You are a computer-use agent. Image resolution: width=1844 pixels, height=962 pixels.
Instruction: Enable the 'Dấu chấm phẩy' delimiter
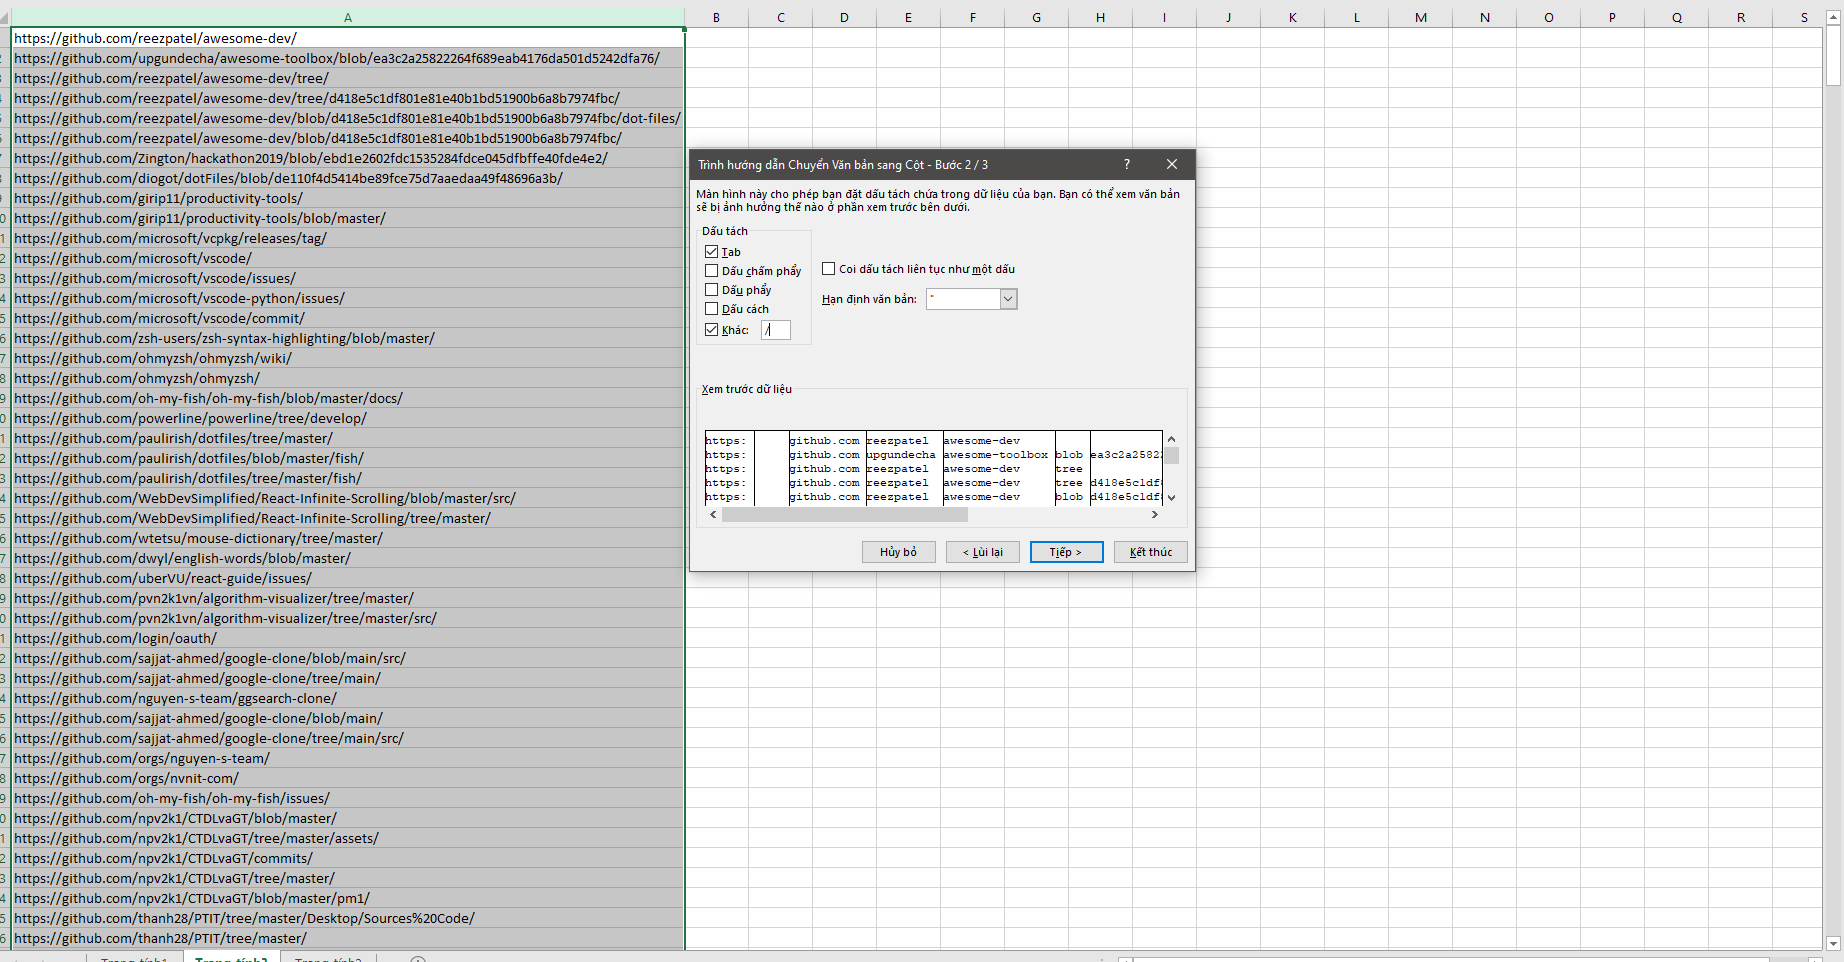(x=712, y=271)
